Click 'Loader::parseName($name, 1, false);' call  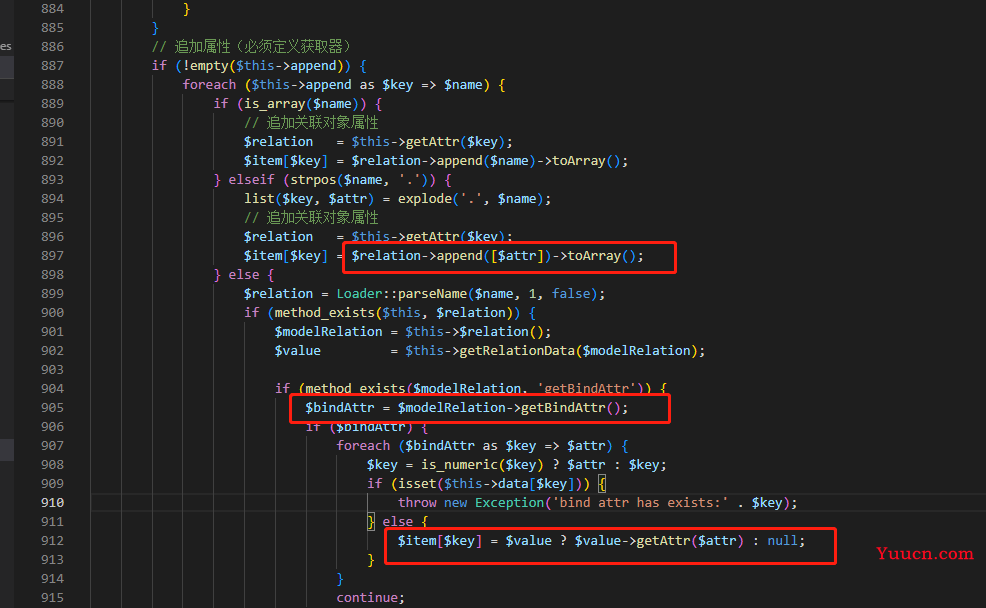(471, 294)
